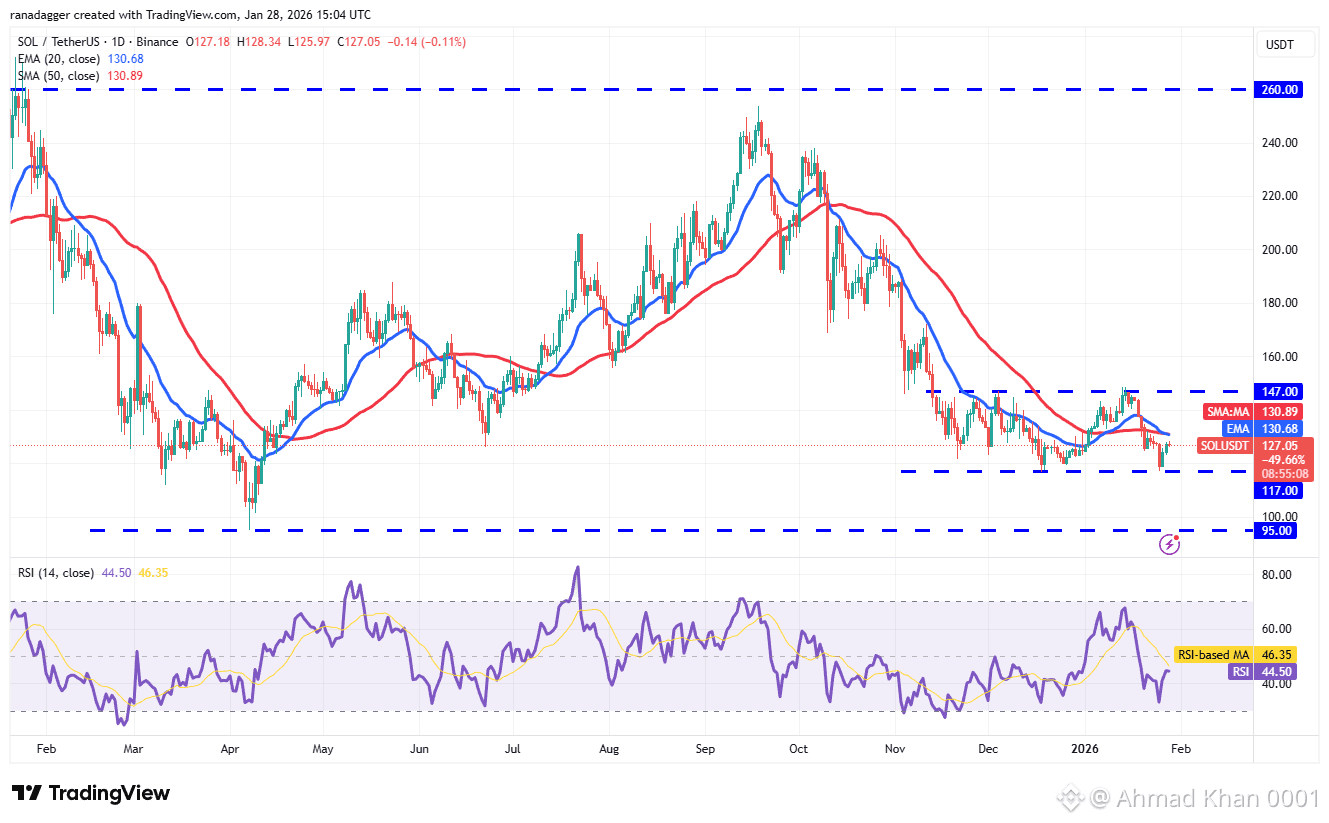Click the Binance logo beside Ahmad Khan watermark
Image resolution: width=1329 pixels, height=823 pixels.
tap(1071, 798)
